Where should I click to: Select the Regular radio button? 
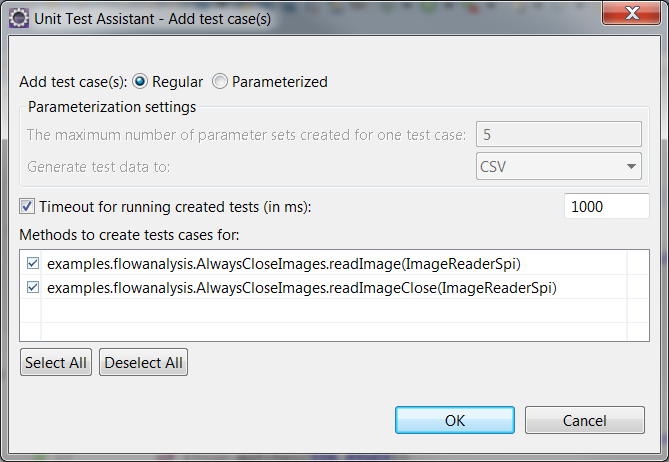[x=140, y=81]
